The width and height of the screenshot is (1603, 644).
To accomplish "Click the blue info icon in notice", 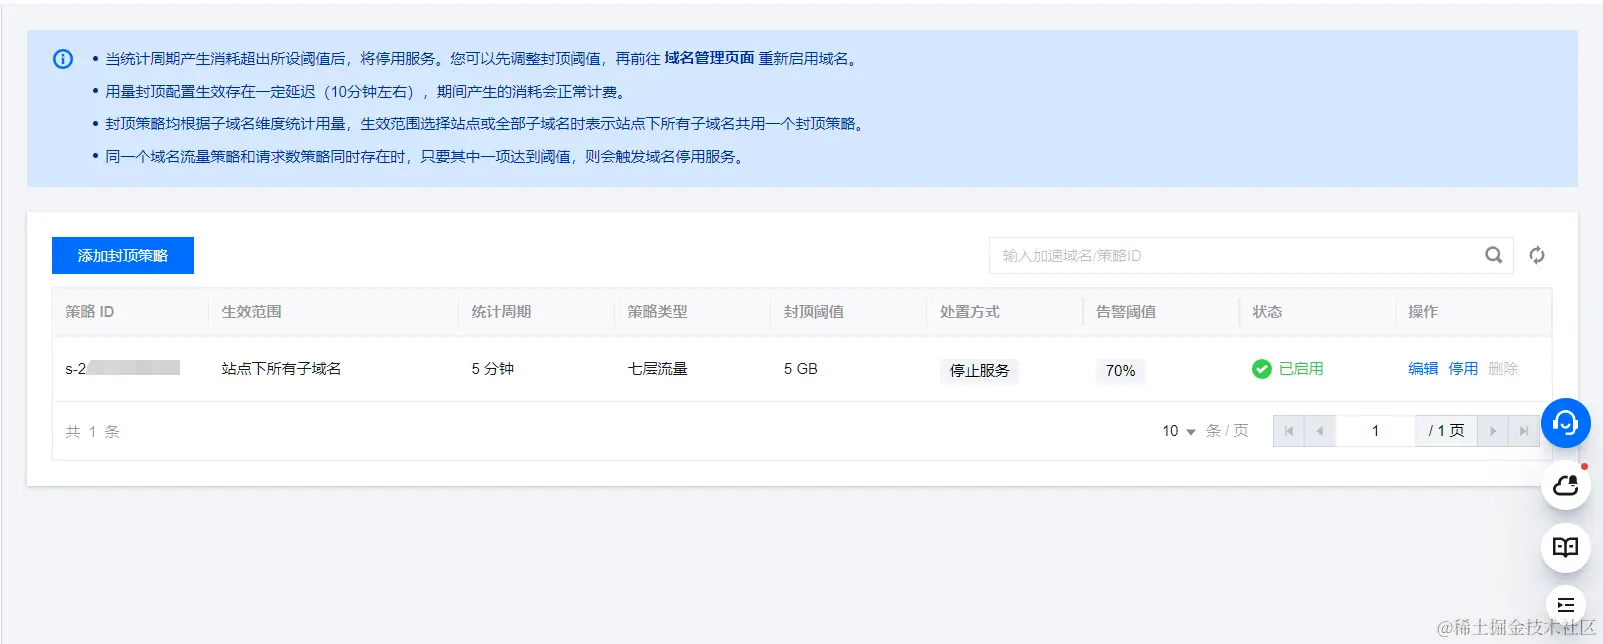I will point(63,59).
